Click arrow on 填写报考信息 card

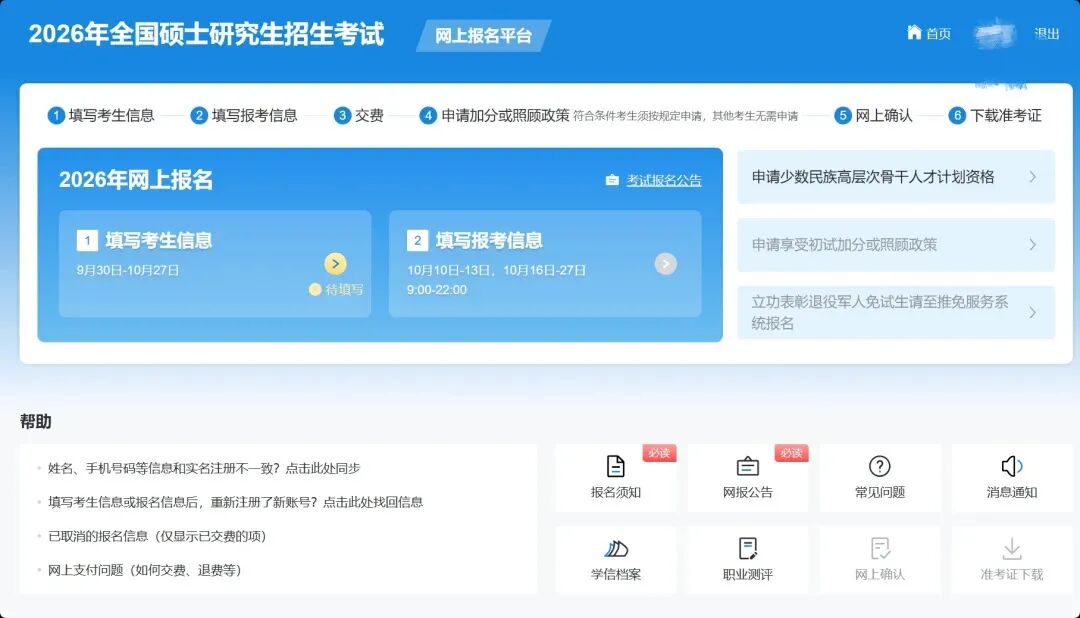coord(665,264)
